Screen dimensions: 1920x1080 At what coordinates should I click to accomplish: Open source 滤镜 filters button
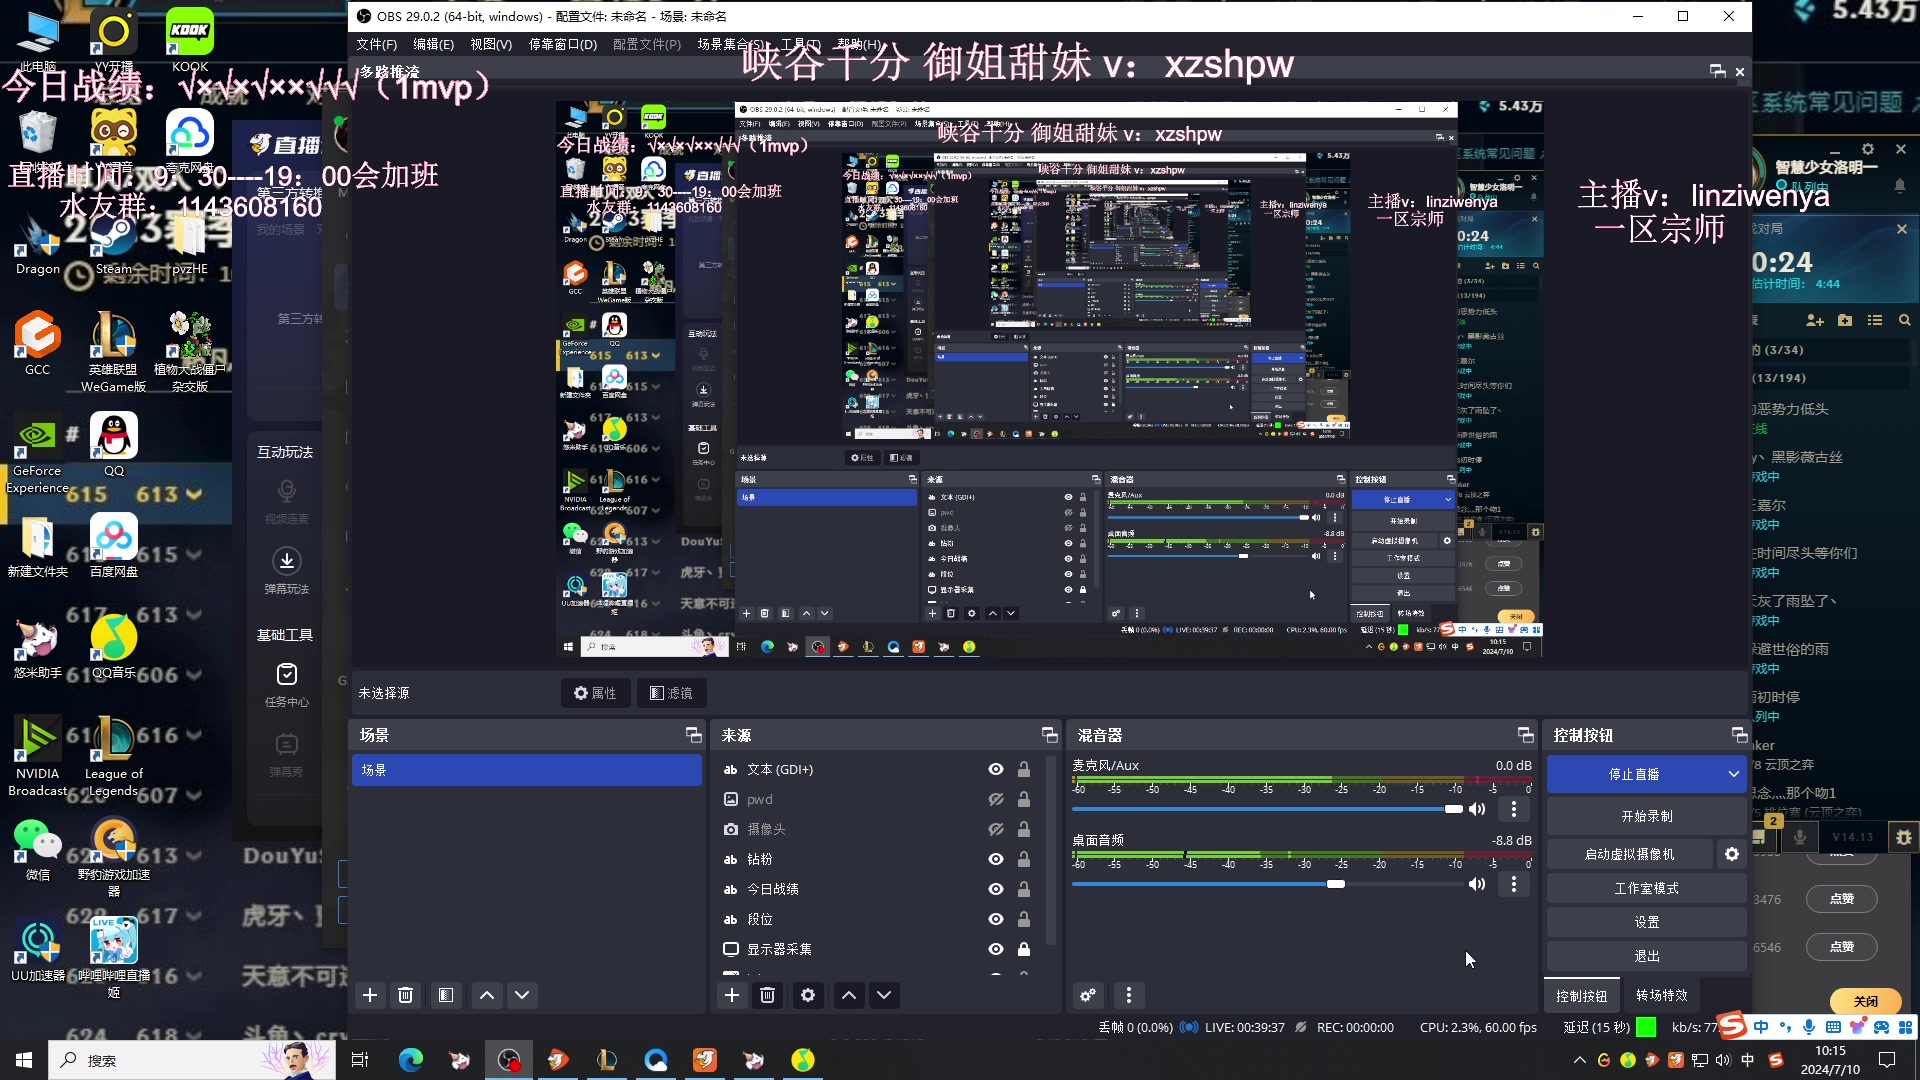click(x=671, y=693)
